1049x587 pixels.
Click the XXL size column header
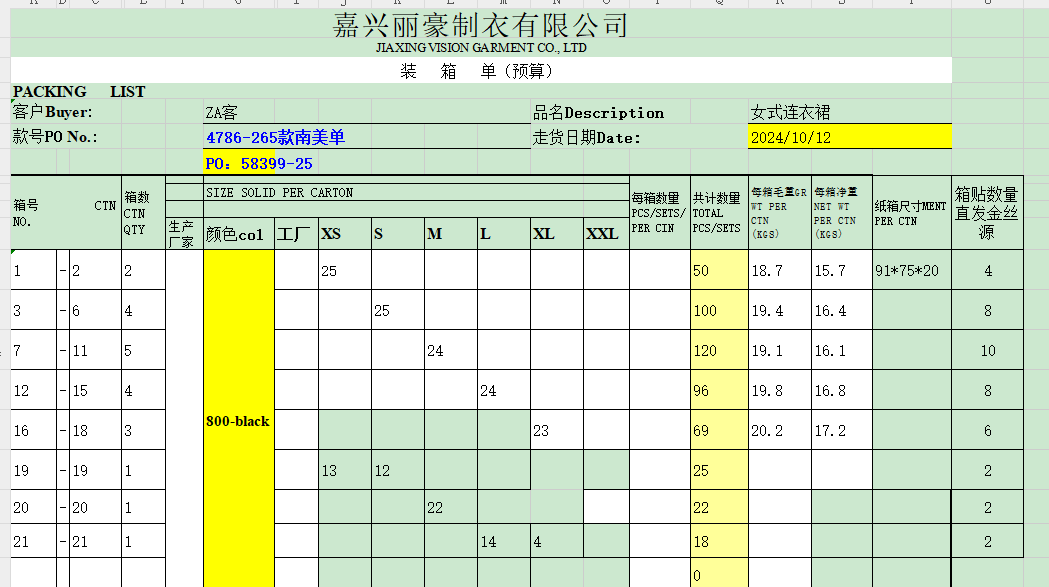tap(602, 234)
